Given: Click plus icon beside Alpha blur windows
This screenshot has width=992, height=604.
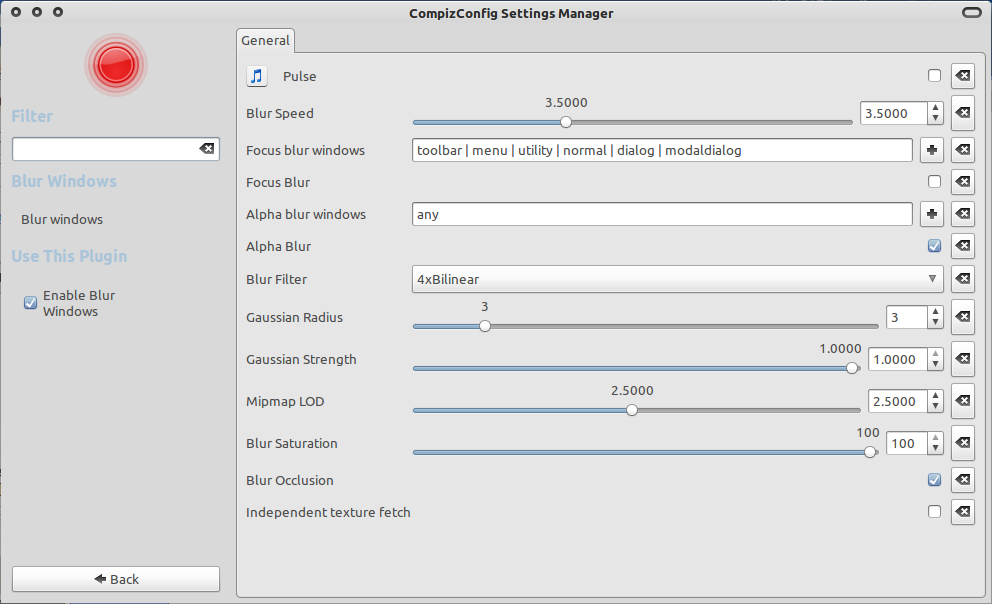Looking at the screenshot, I should 931,214.
